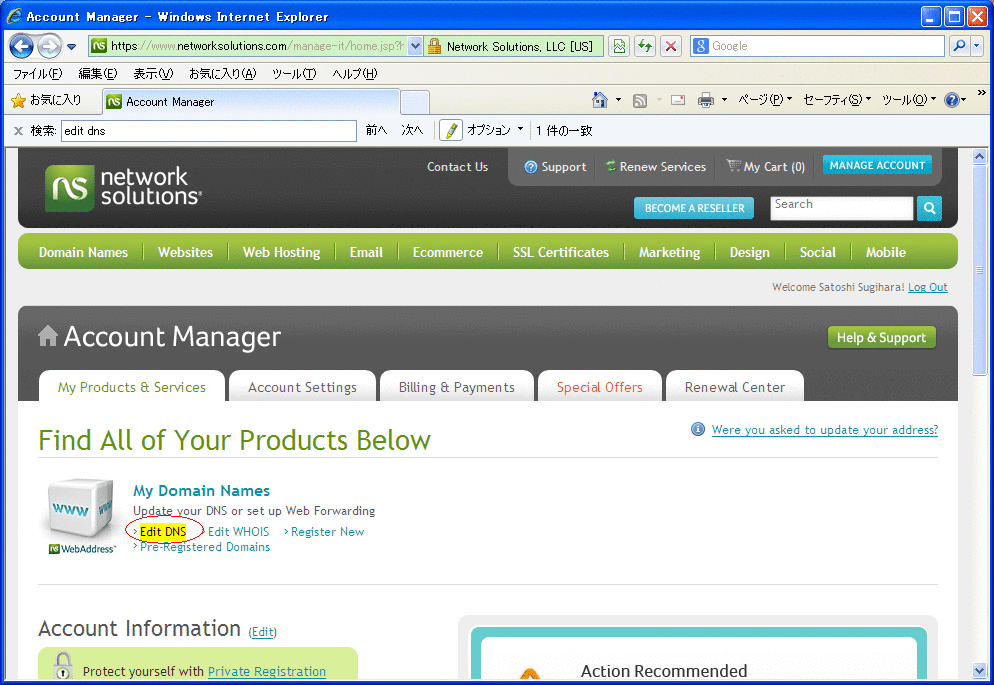Open the Contact Us link
This screenshot has width=994, height=685.
(457, 167)
